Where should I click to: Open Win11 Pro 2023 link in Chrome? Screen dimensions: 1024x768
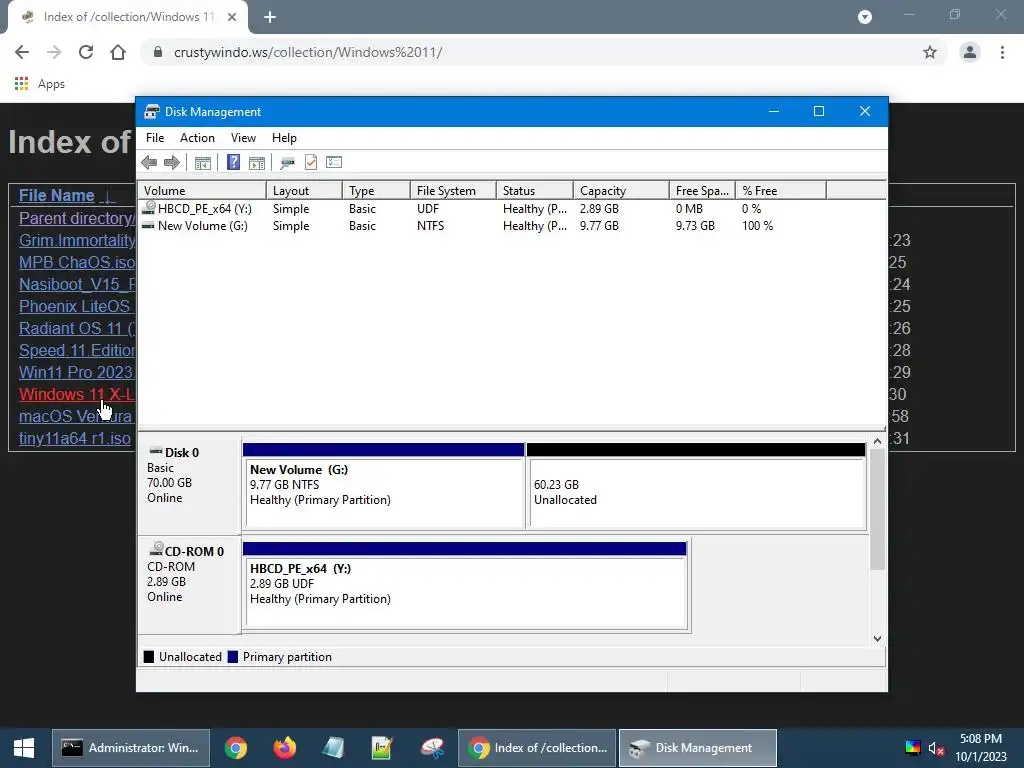[x=77, y=372]
